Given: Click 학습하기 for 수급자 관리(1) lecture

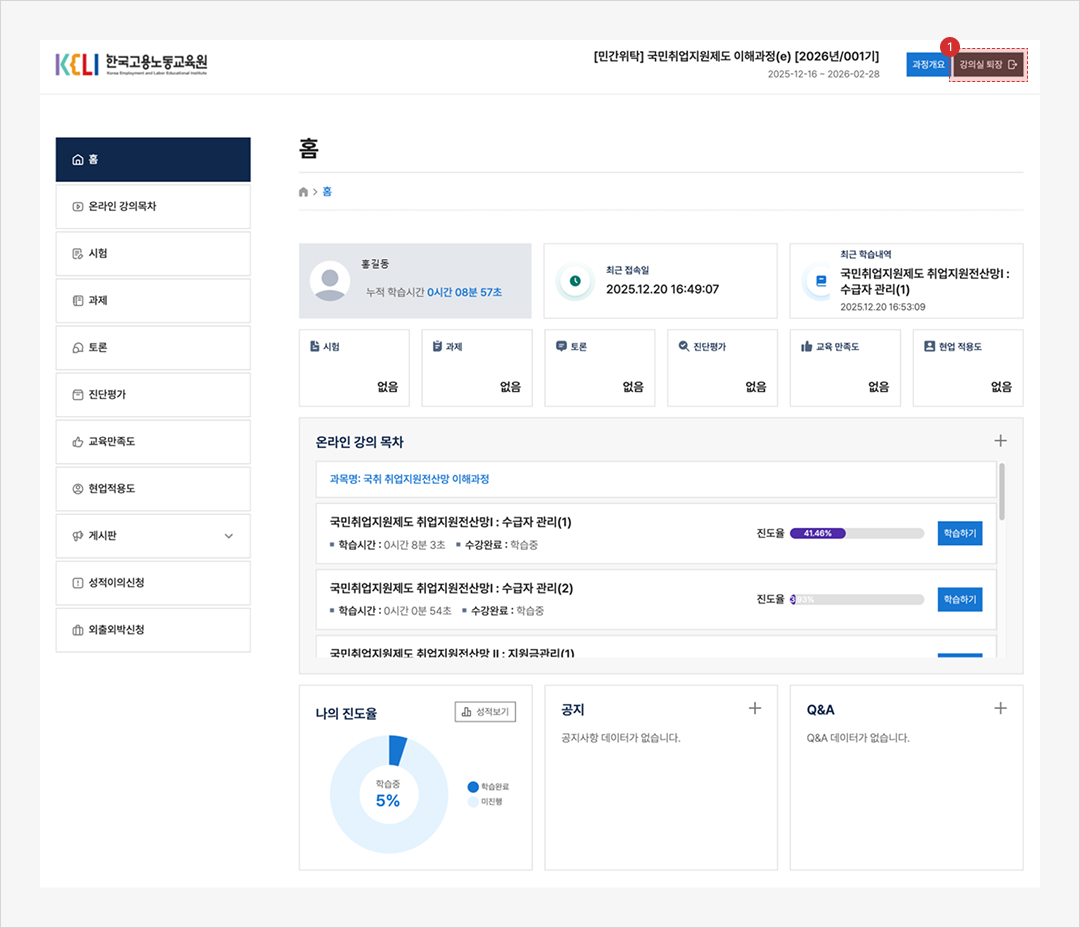Looking at the screenshot, I should tap(959, 533).
